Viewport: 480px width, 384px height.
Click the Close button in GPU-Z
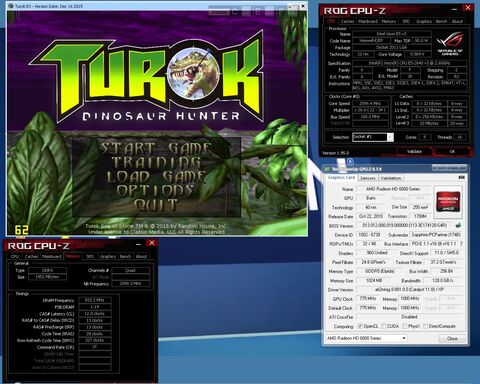click(452, 338)
